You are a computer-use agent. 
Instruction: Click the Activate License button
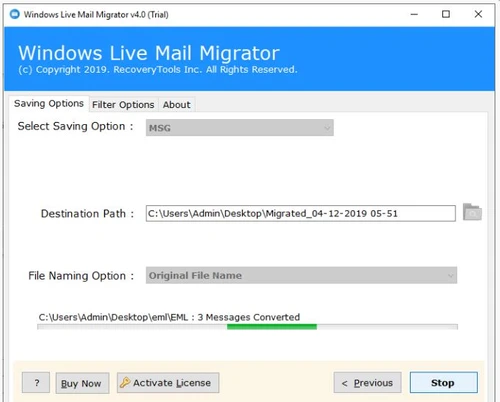coord(168,383)
